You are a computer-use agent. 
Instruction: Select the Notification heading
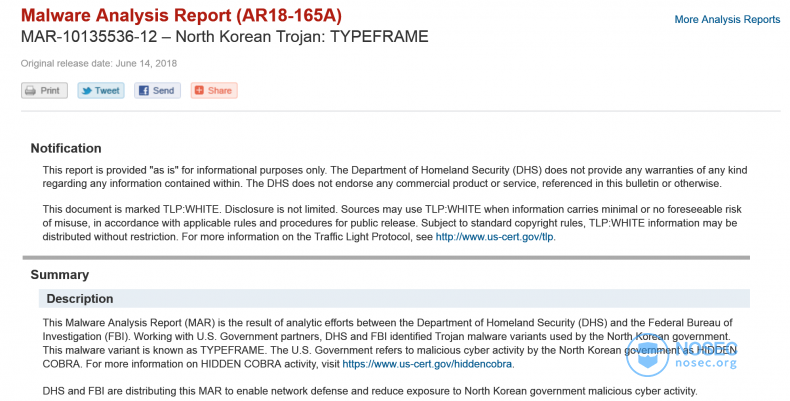tap(66, 148)
